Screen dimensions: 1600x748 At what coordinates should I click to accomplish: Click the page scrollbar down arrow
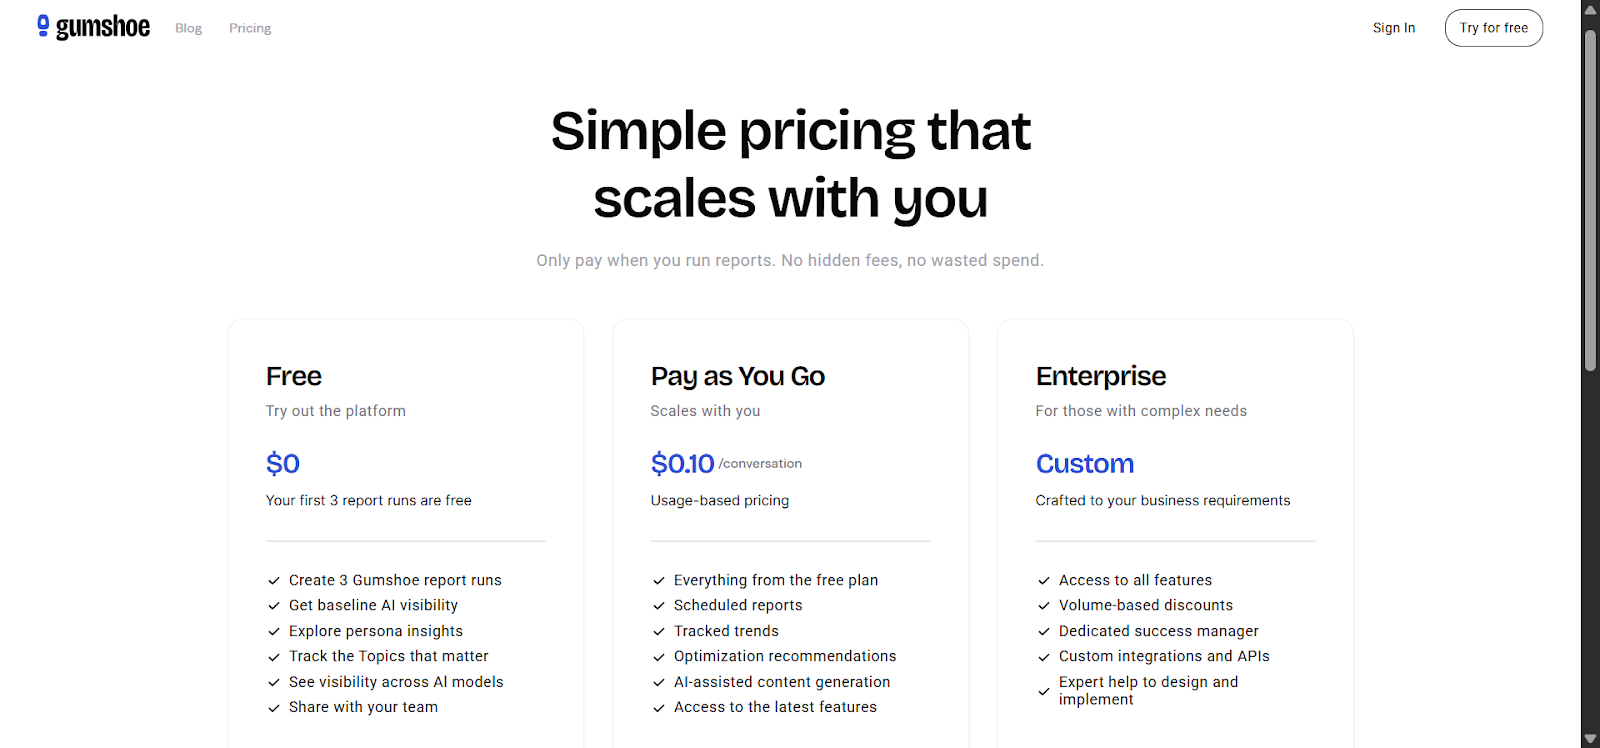[1590, 740]
